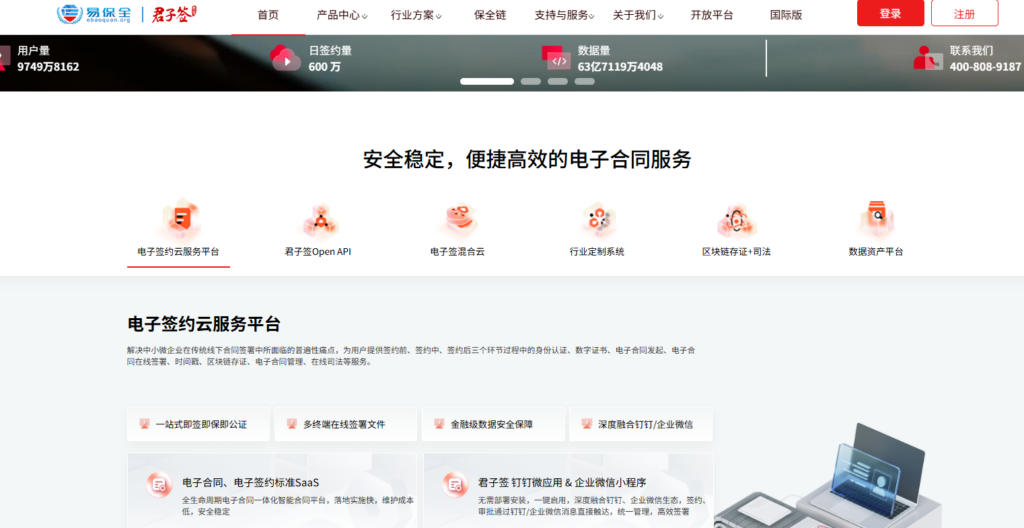Click the 9749万8162 user count

(48, 67)
